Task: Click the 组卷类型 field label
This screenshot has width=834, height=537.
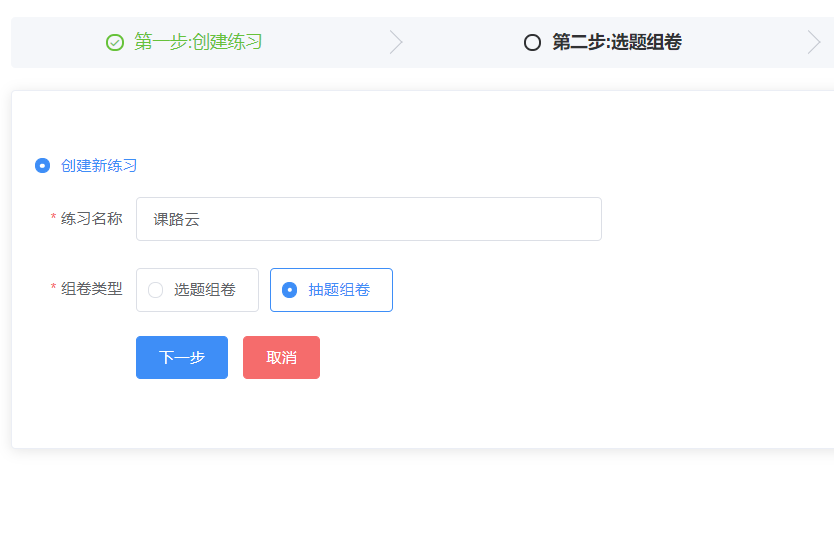Action: (91, 289)
